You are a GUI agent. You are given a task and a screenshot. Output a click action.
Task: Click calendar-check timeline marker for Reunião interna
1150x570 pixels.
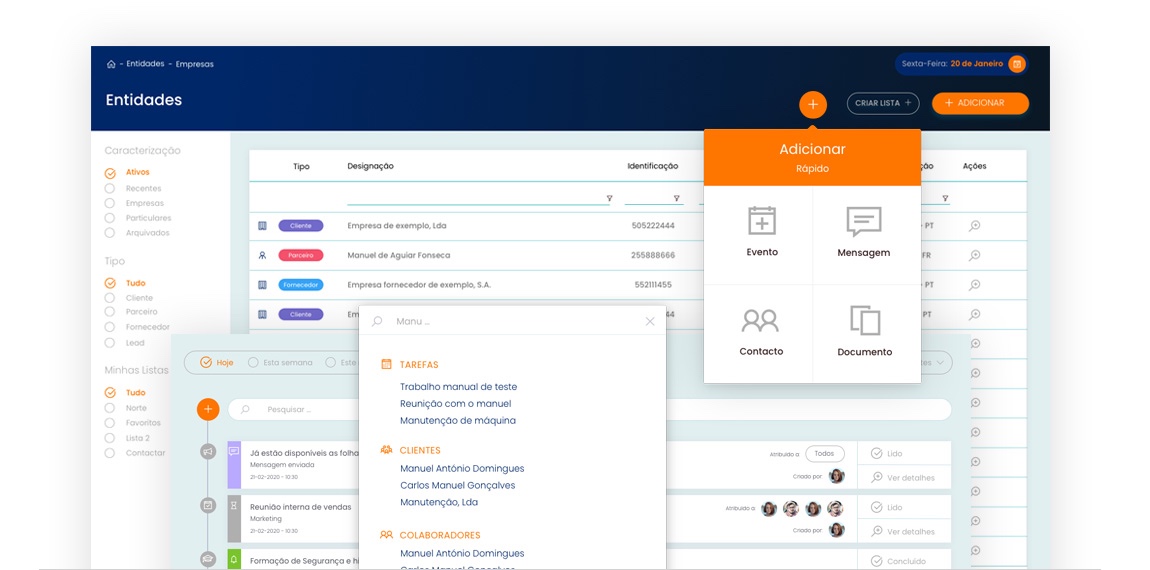208,505
